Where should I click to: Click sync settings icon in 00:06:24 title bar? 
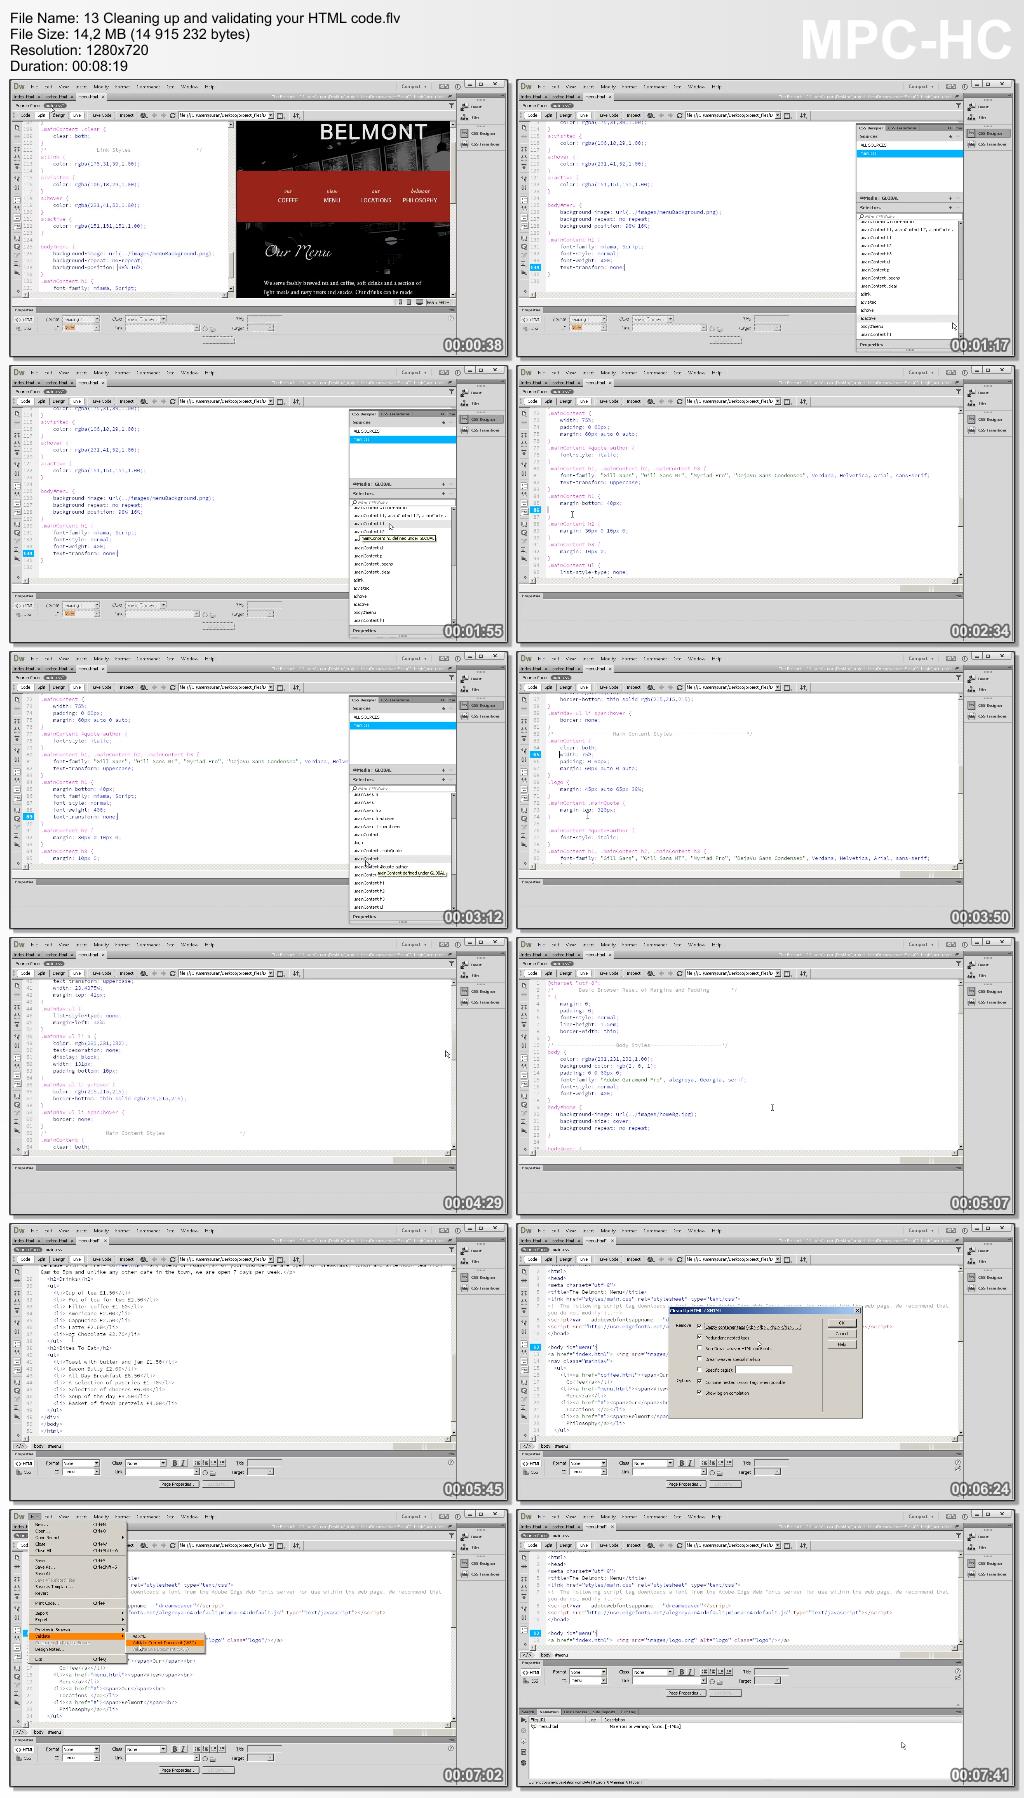point(951,1230)
